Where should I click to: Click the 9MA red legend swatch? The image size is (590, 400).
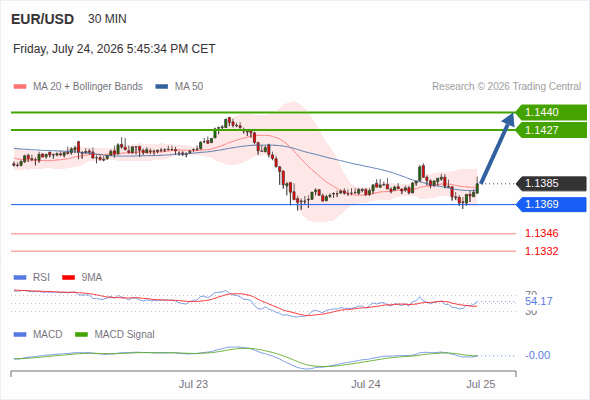click(x=68, y=278)
